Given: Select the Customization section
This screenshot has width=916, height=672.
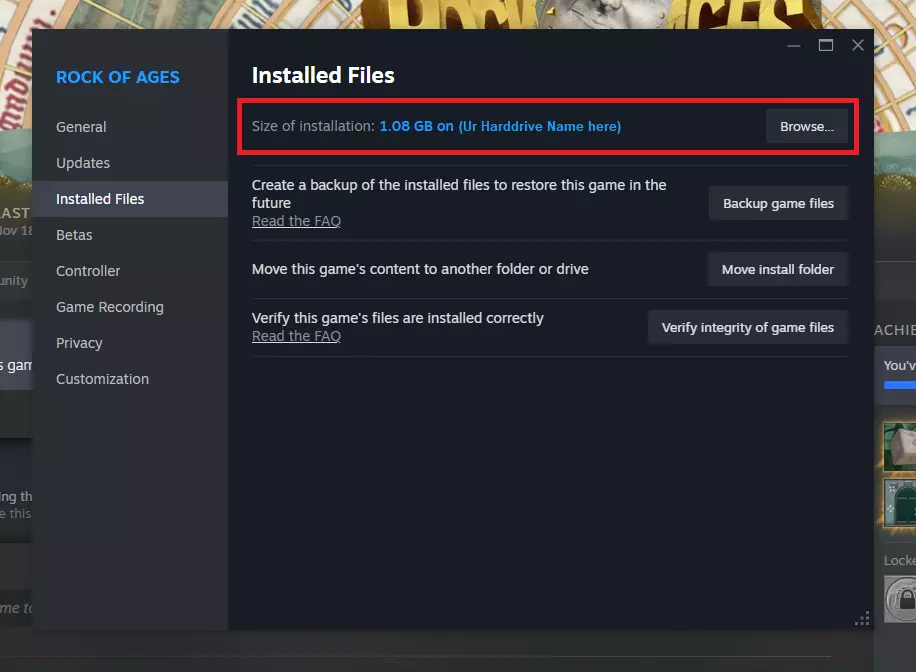Looking at the screenshot, I should 102,379.
